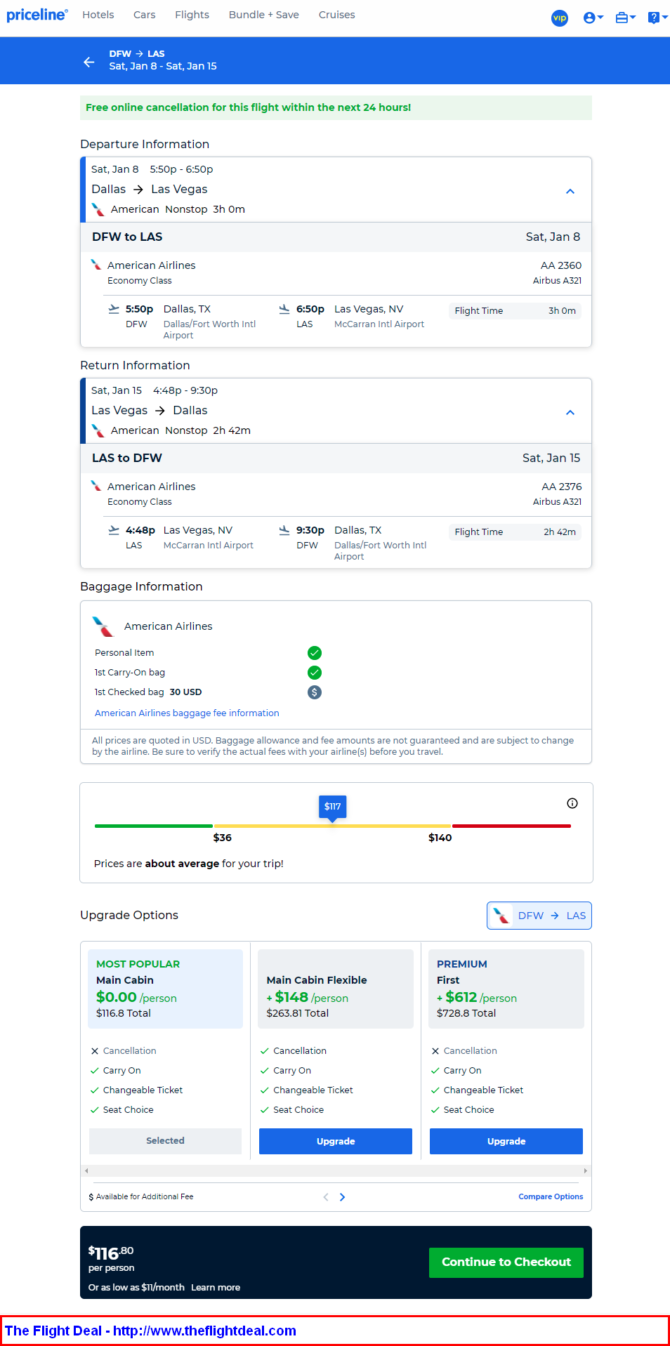The height and width of the screenshot is (1346, 670).
Task: Click the free online cancellation banner
Action: (336, 108)
